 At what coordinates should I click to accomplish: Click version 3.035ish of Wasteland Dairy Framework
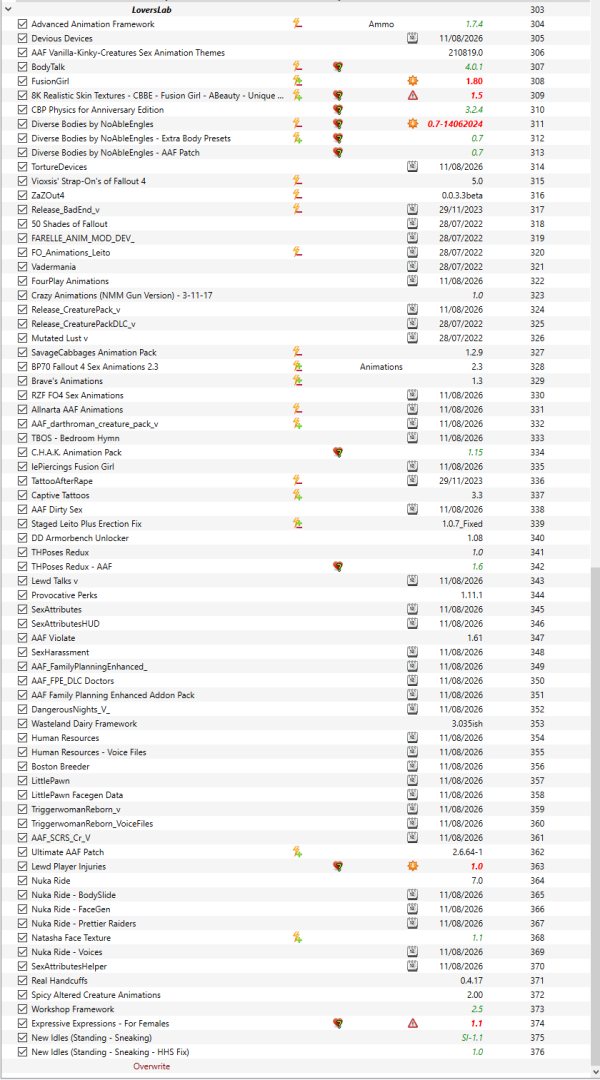[467, 724]
